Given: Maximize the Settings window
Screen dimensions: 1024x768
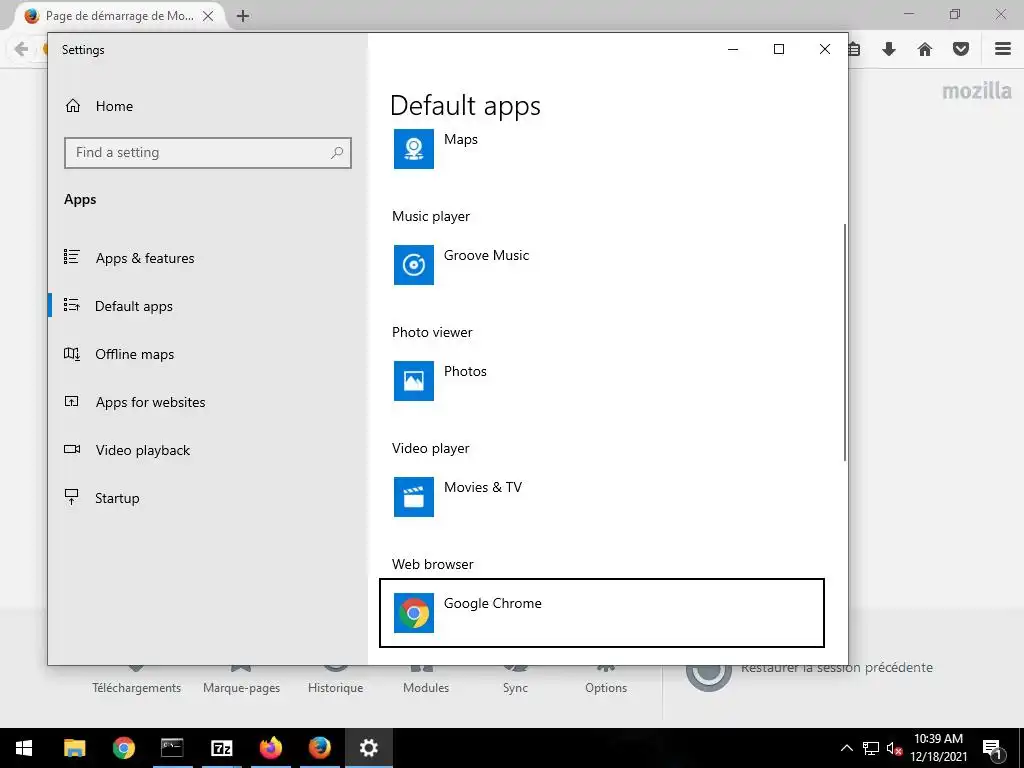Looking at the screenshot, I should (778, 49).
